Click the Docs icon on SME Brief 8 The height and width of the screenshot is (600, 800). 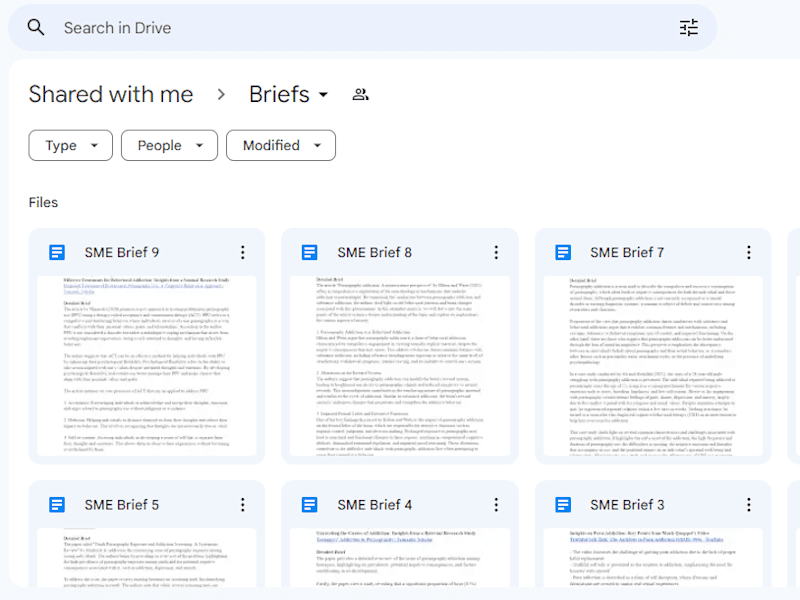(x=310, y=252)
